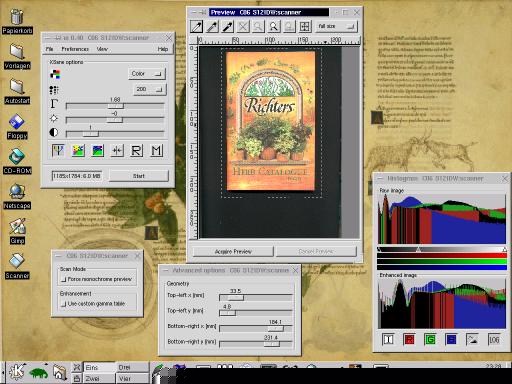This screenshot has height=384, width=512.
Task: Select the white point pipette in Preview
Action: coord(196,26)
